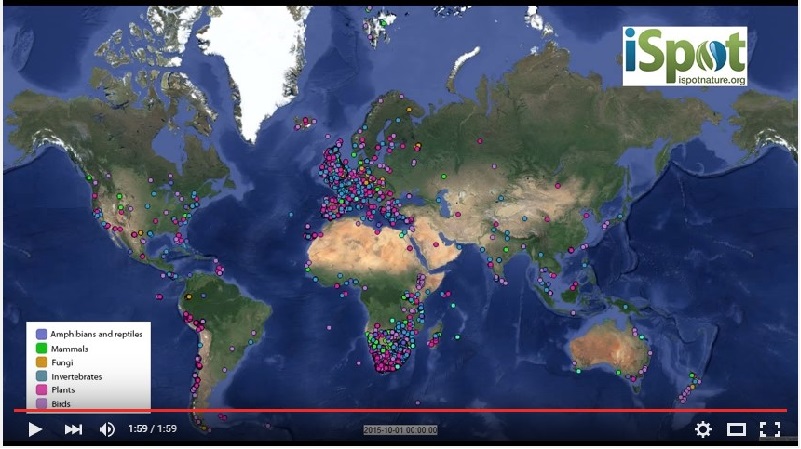Click the pink Plants legend swatch

41,390
